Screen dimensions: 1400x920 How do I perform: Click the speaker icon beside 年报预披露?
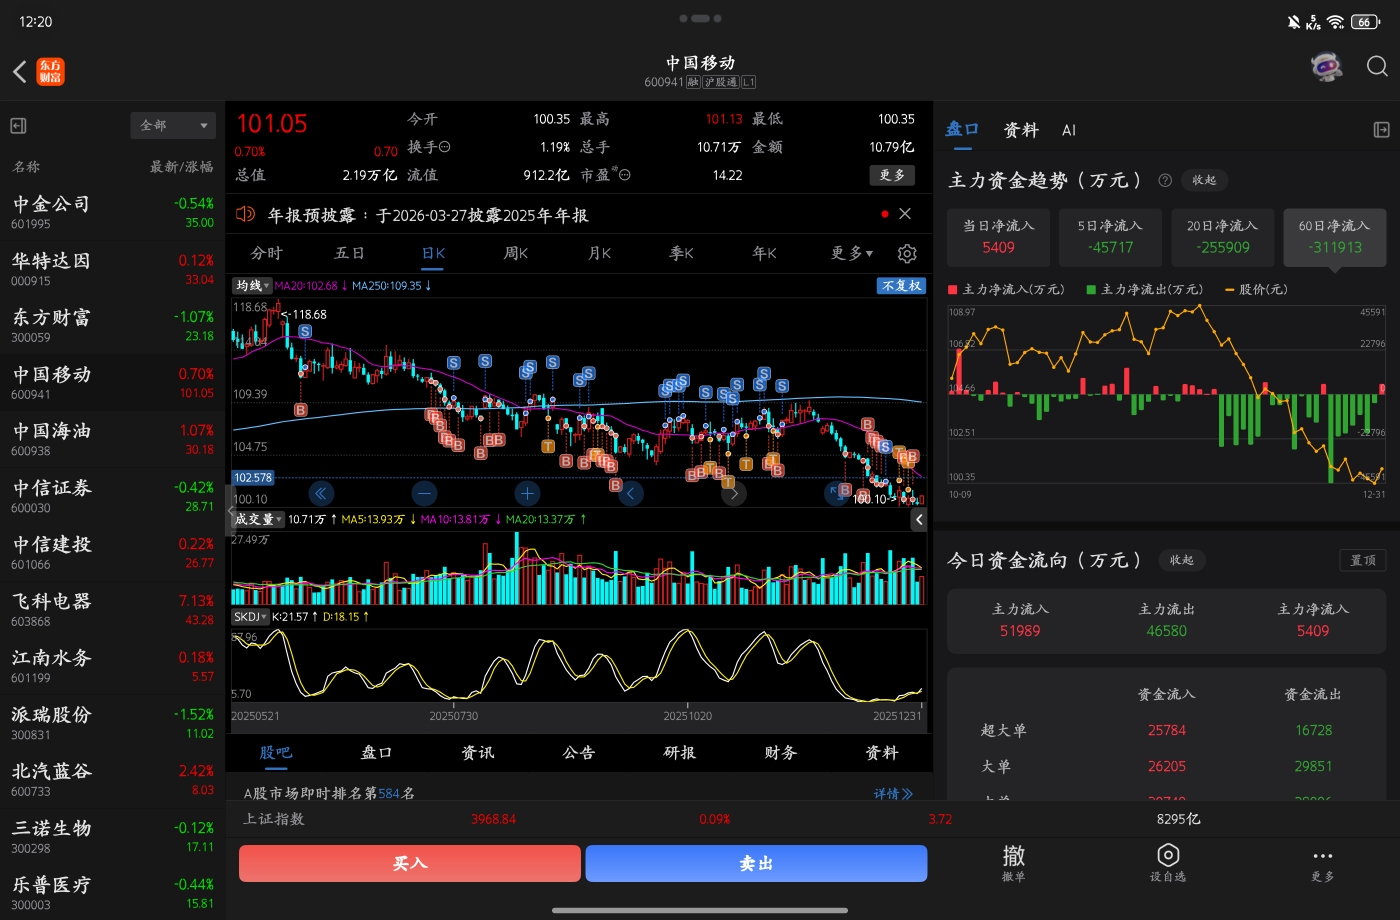click(x=245, y=214)
